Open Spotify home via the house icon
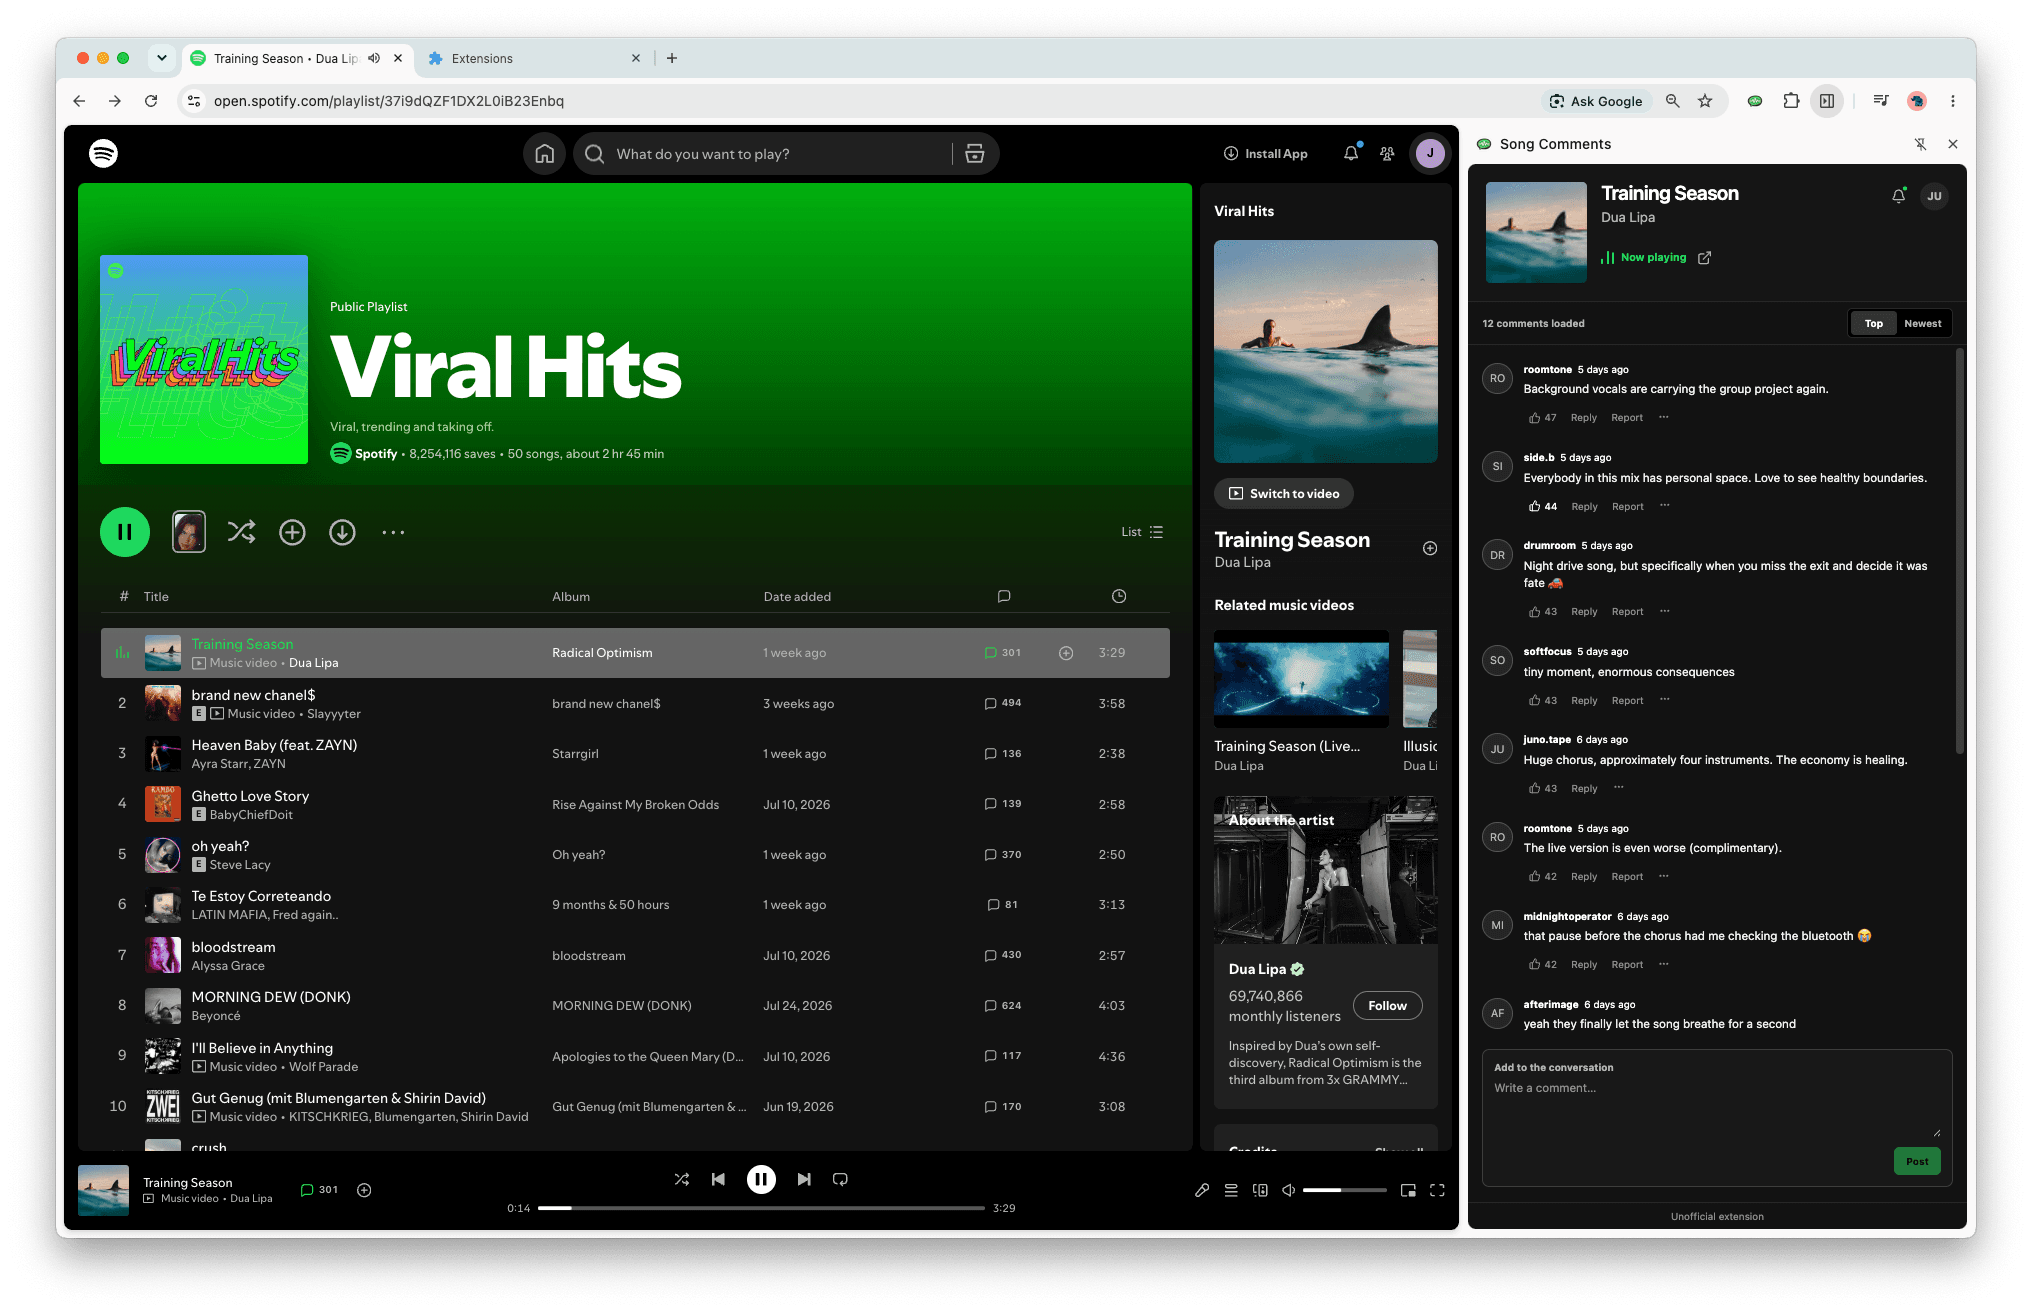 (x=544, y=154)
